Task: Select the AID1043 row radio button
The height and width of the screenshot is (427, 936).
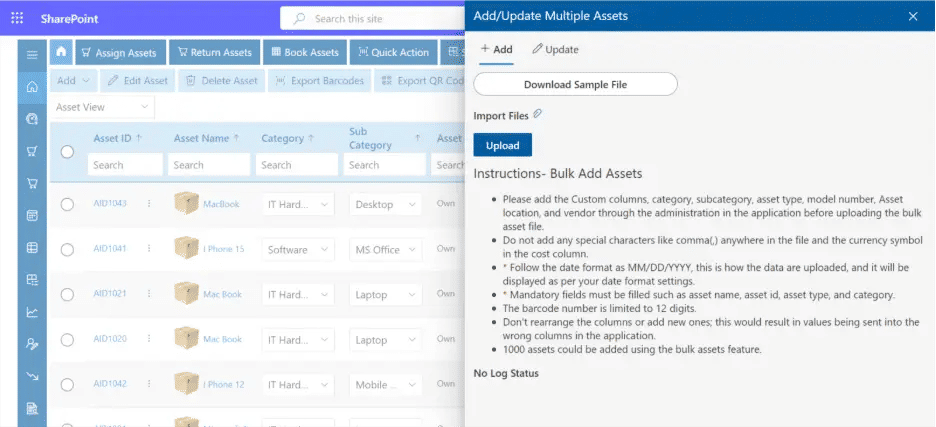Action: [67, 205]
